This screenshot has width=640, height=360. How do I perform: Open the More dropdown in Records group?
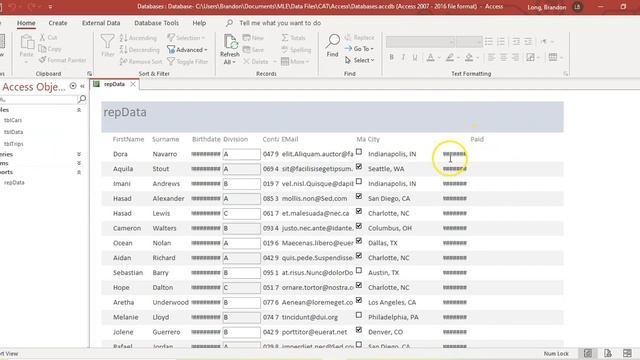point(295,62)
